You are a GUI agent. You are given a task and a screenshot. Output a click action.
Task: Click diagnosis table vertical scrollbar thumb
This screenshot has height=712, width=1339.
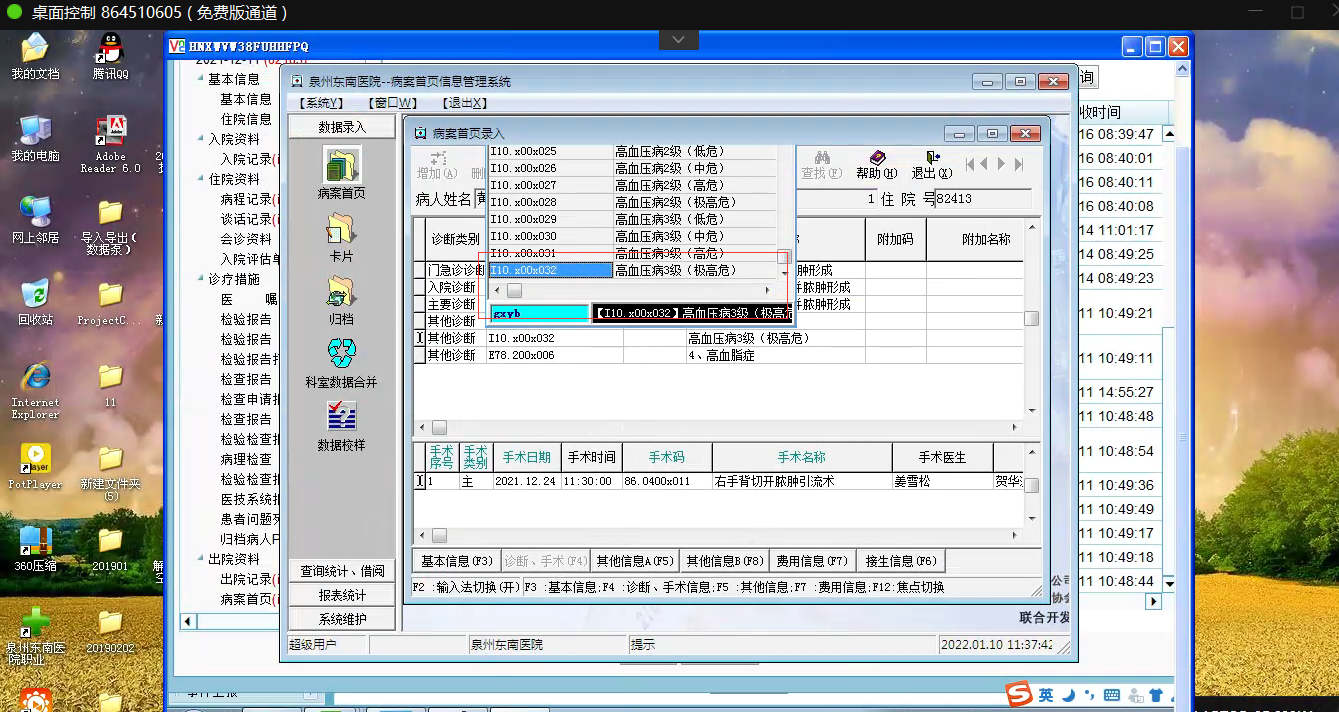1031,319
